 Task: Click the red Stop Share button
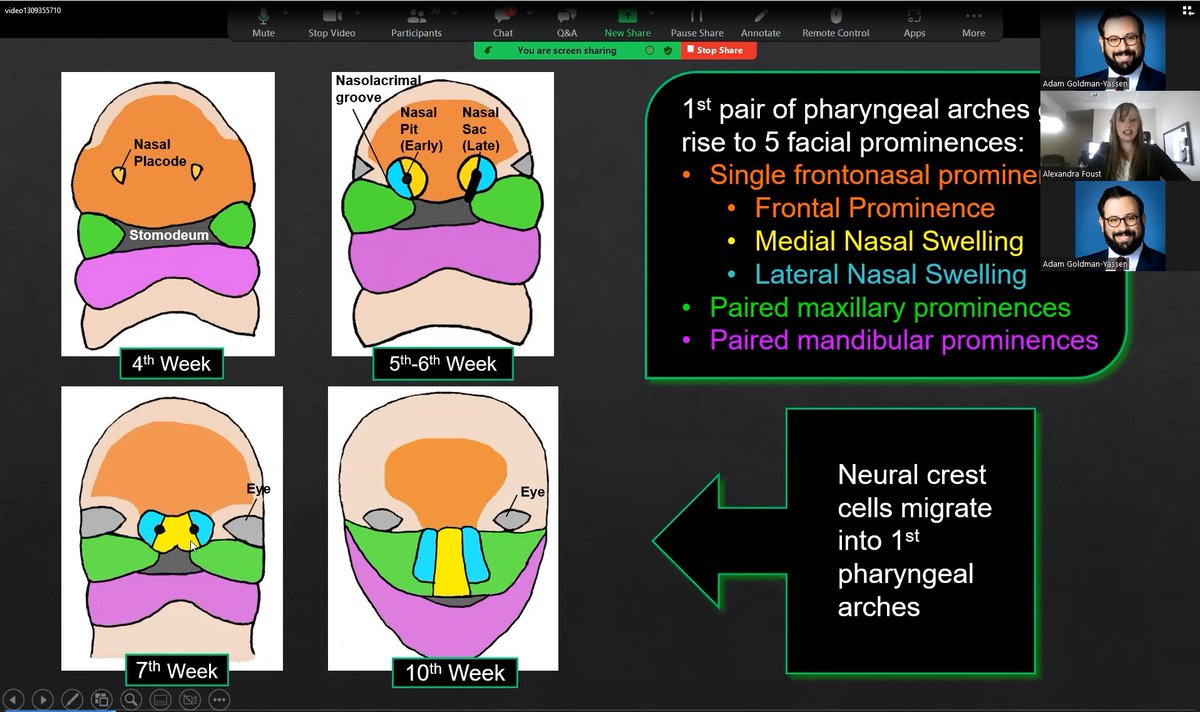tap(717, 50)
